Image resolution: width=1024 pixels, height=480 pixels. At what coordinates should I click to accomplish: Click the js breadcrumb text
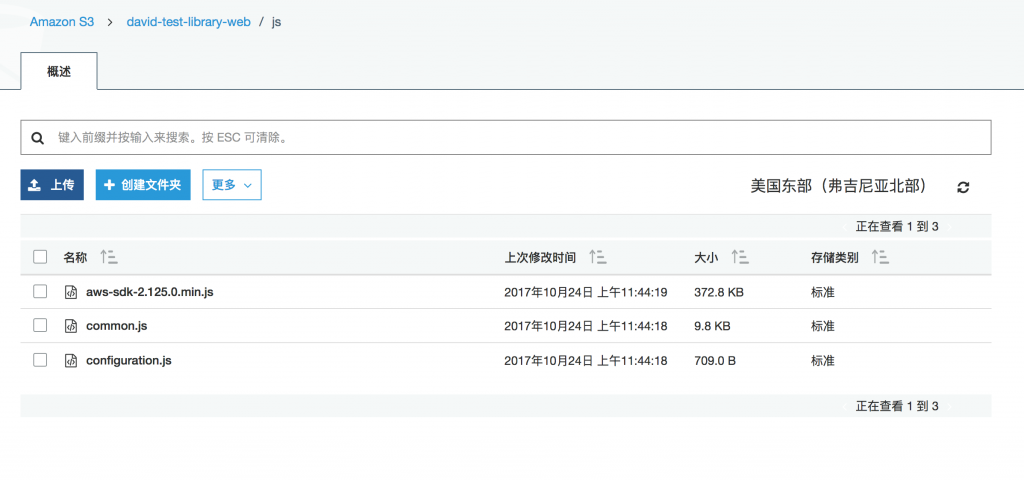click(x=276, y=22)
